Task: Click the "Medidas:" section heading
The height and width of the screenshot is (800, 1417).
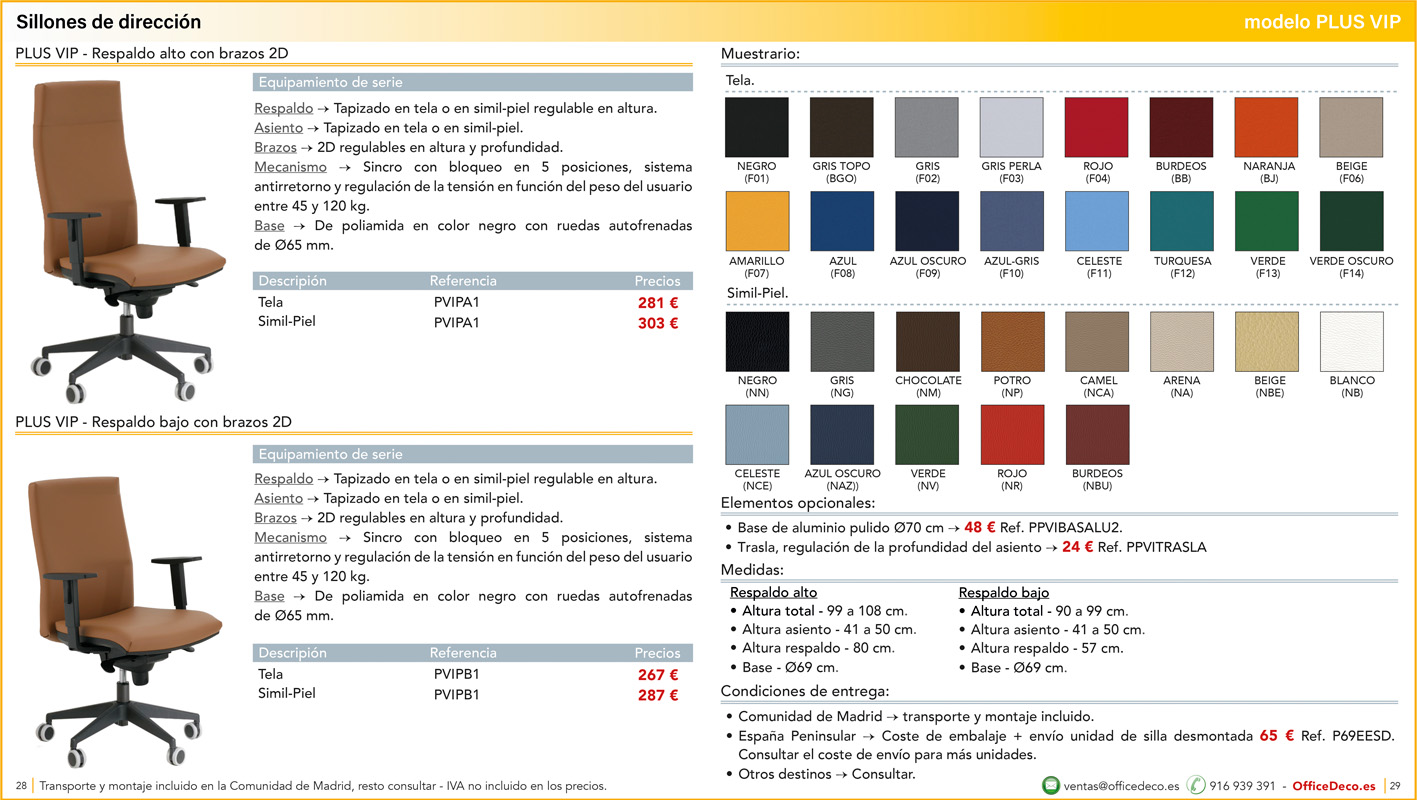Action: pyautogui.click(x=752, y=570)
